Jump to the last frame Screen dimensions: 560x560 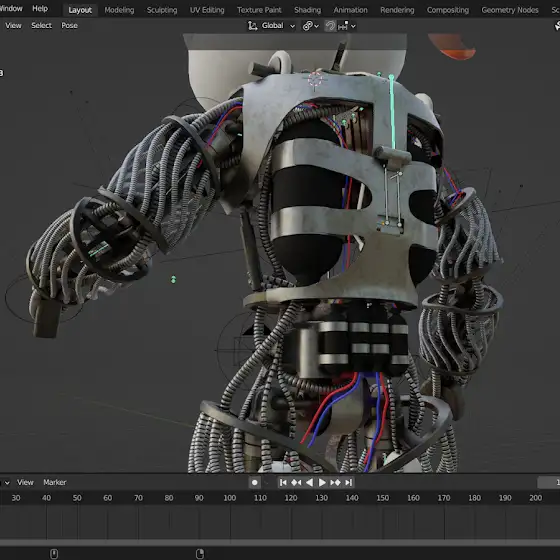point(349,482)
